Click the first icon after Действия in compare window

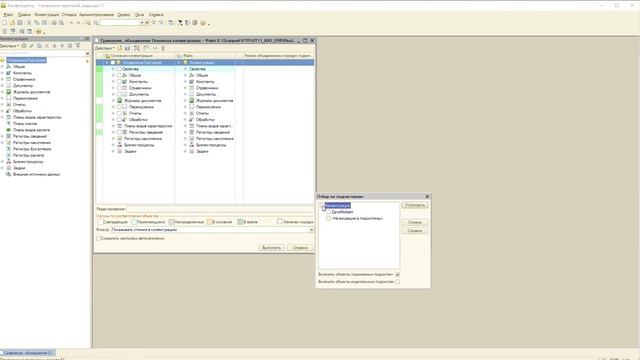pyautogui.click(x=120, y=48)
